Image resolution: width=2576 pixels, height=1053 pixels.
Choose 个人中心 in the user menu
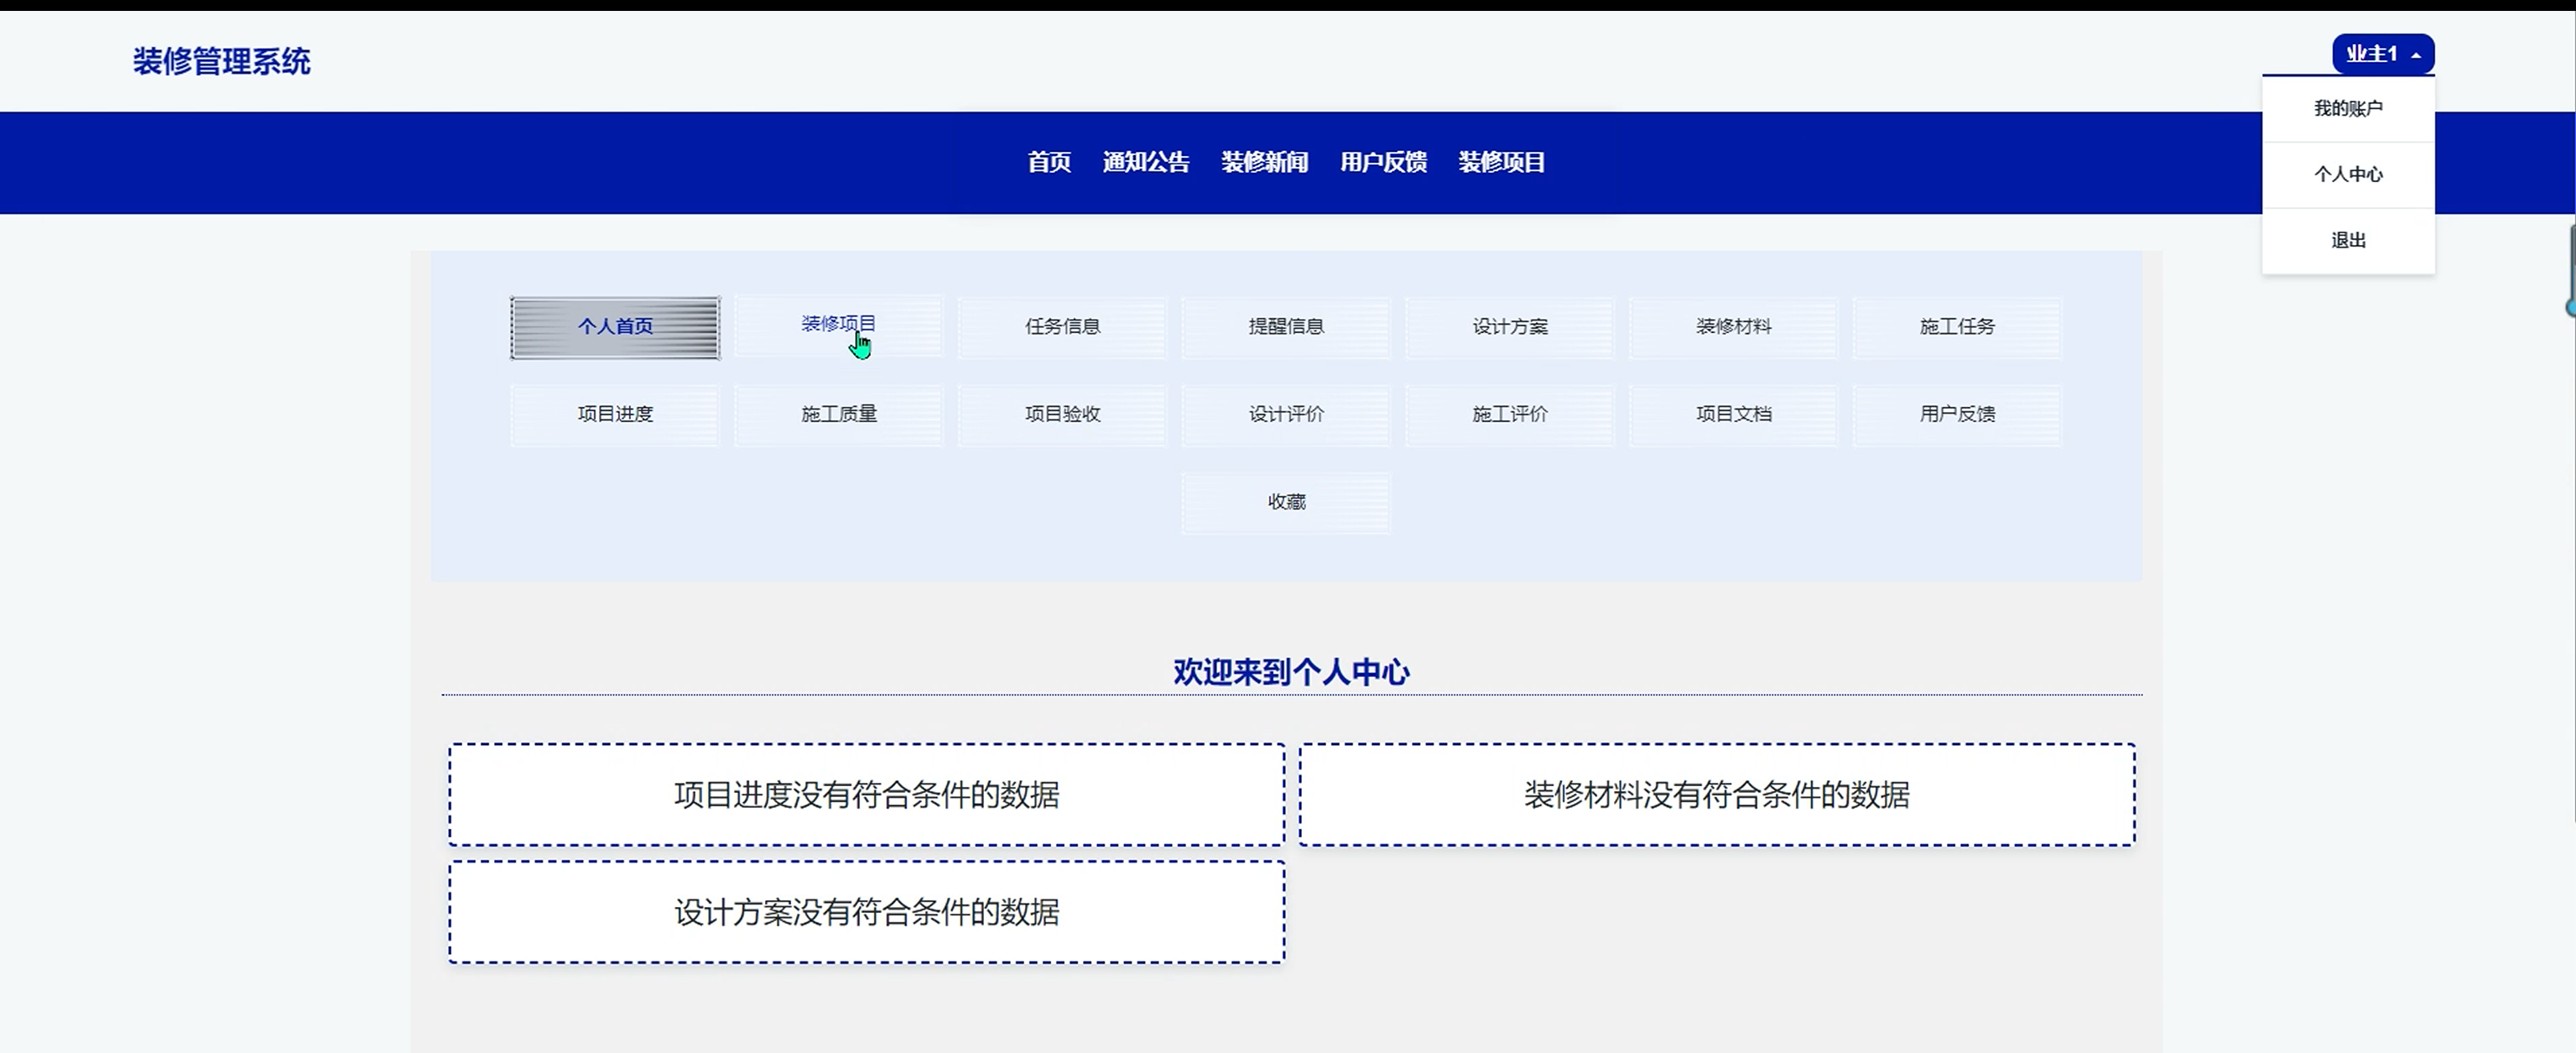coord(2347,174)
